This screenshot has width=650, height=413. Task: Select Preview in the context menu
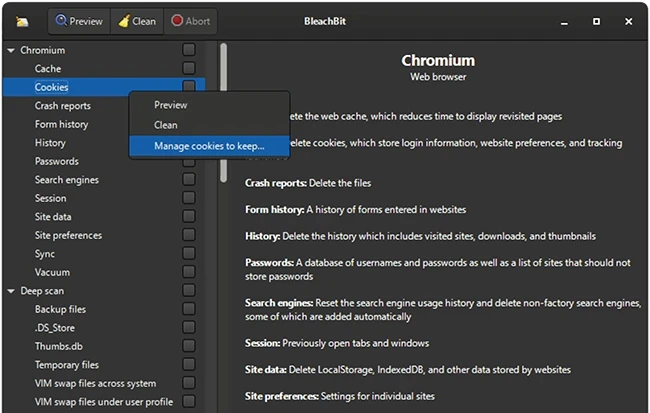coord(171,105)
